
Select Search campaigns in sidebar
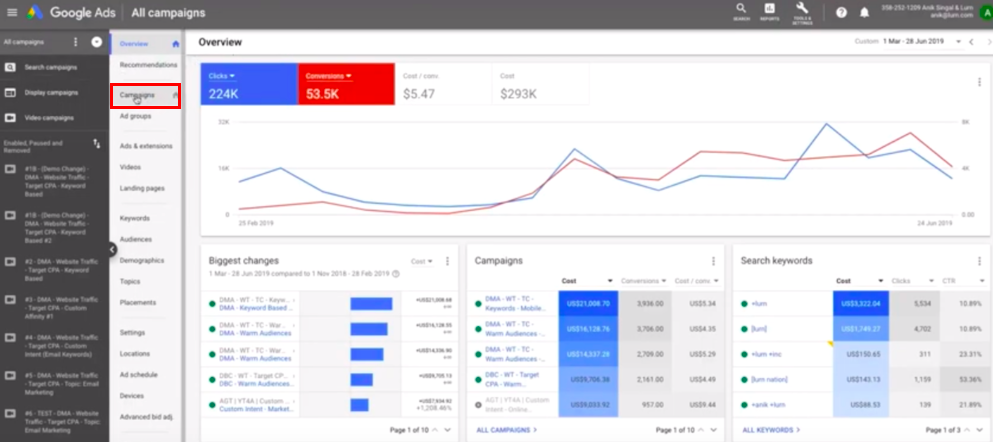point(51,67)
